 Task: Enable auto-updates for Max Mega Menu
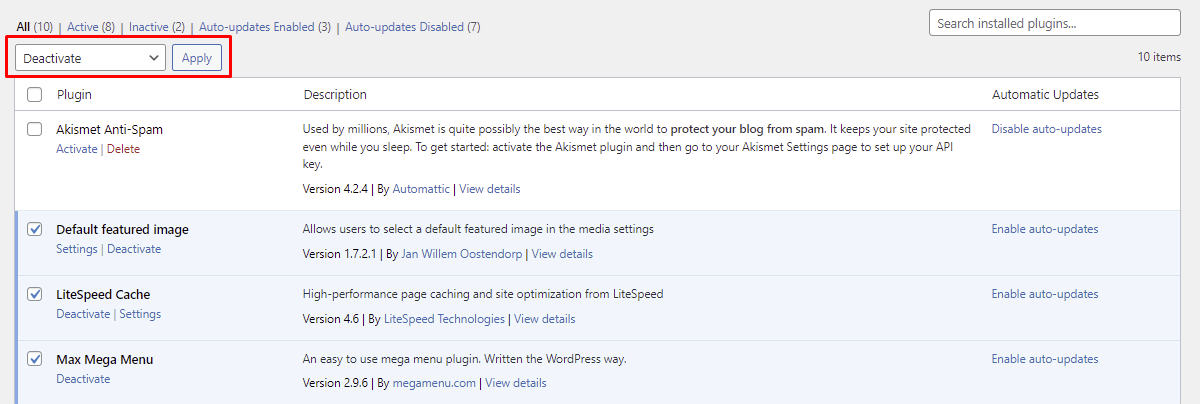click(1044, 359)
